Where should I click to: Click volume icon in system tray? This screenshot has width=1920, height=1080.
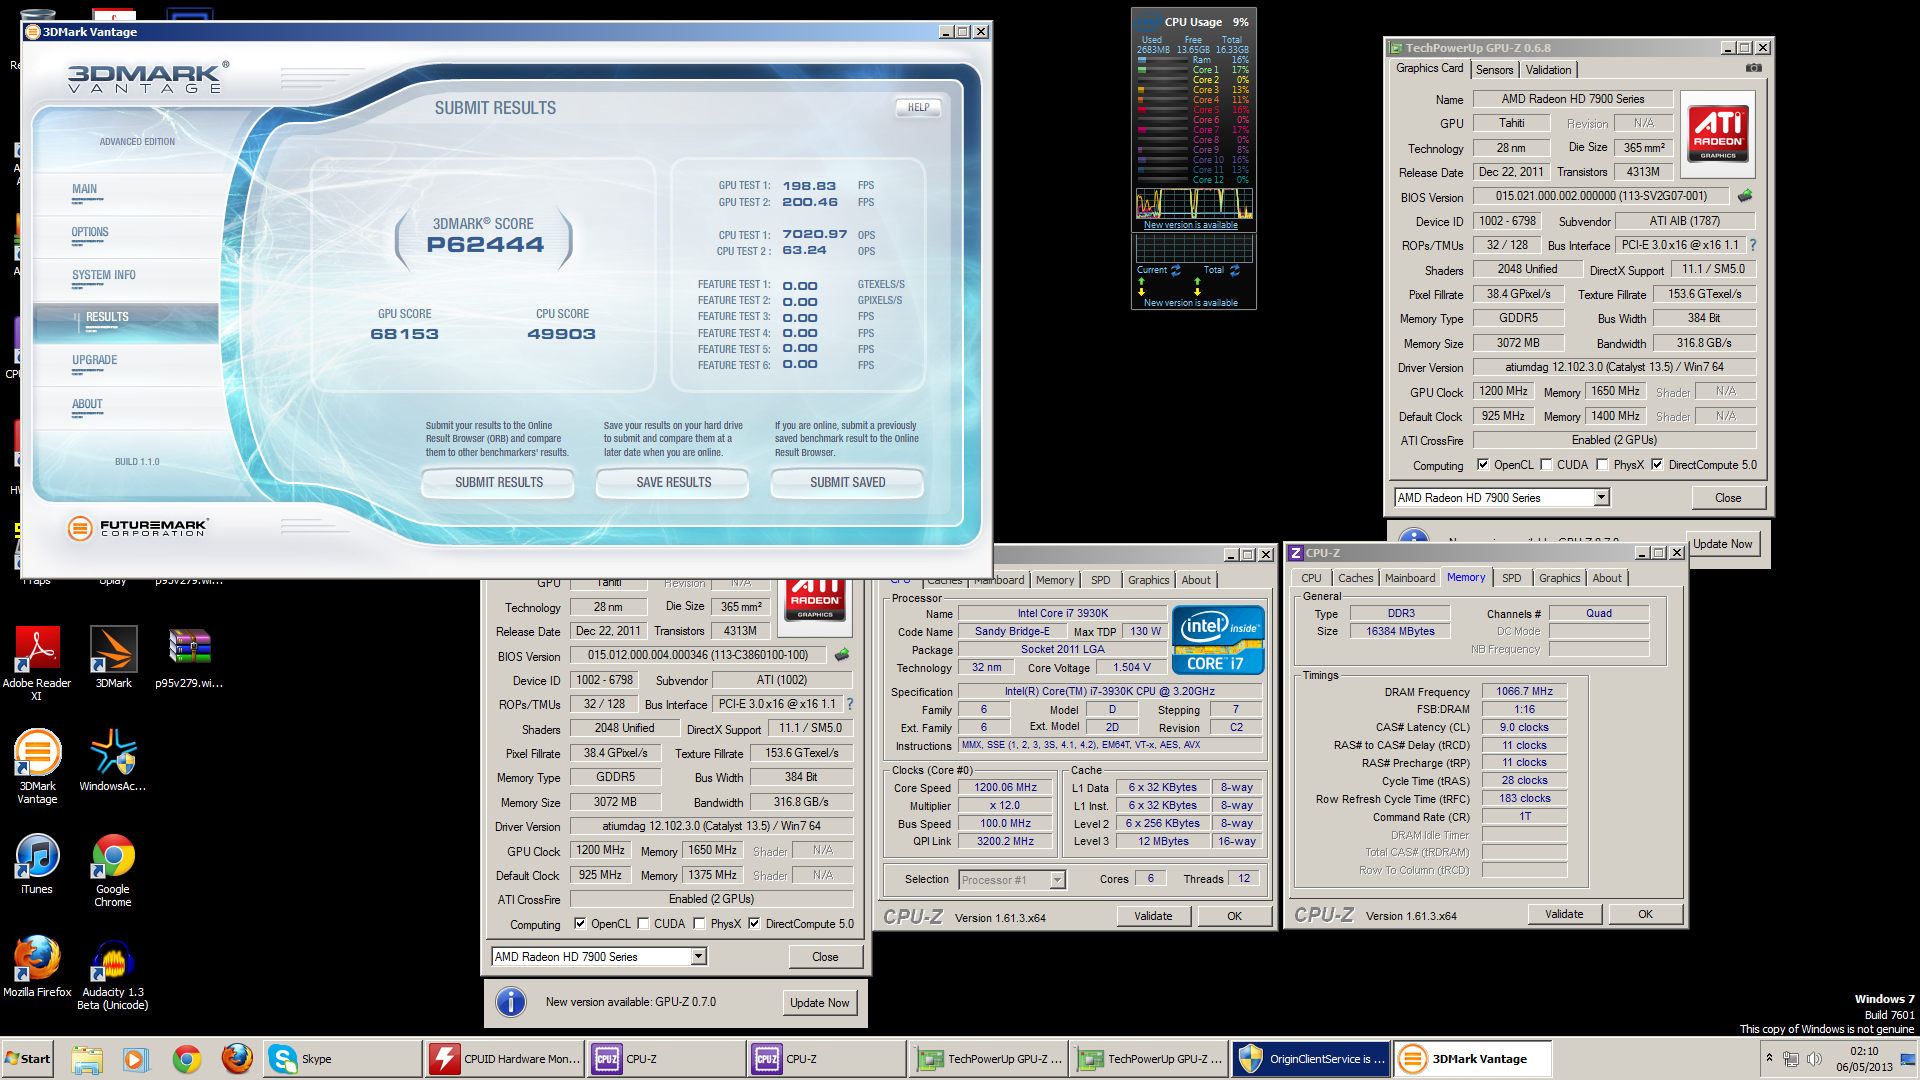coord(1814,1058)
